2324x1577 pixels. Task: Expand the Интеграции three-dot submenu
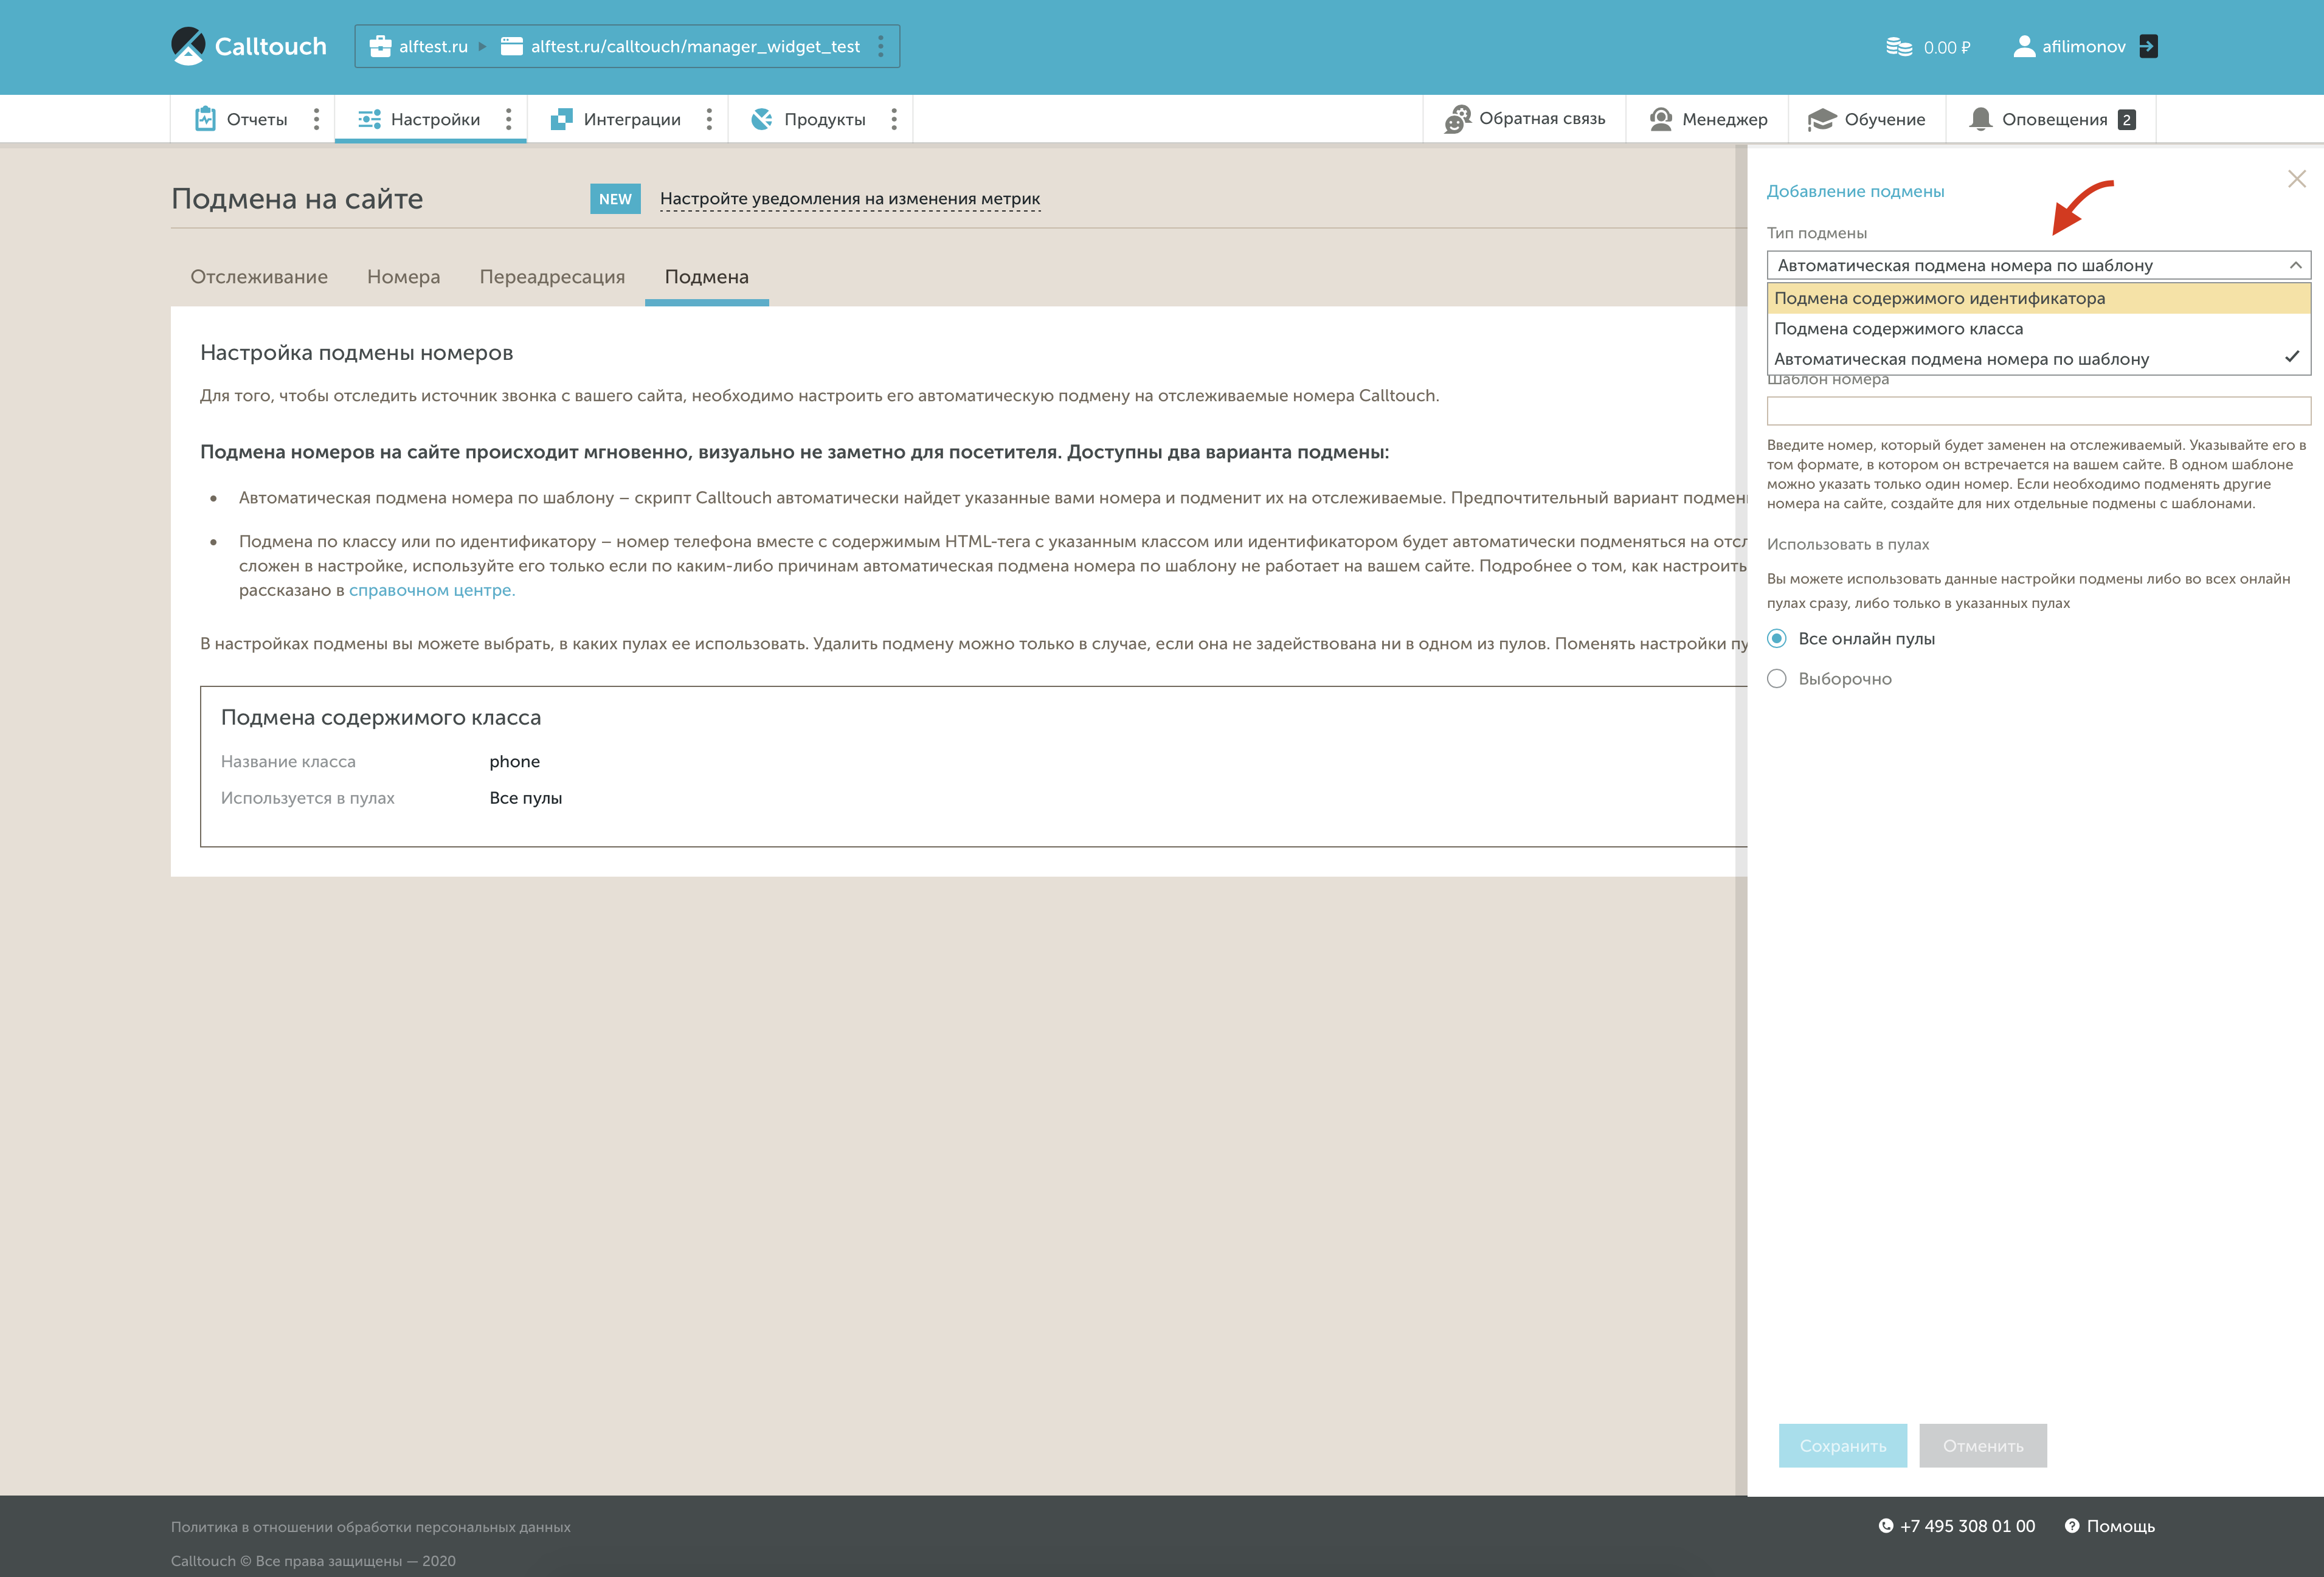click(709, 119)
